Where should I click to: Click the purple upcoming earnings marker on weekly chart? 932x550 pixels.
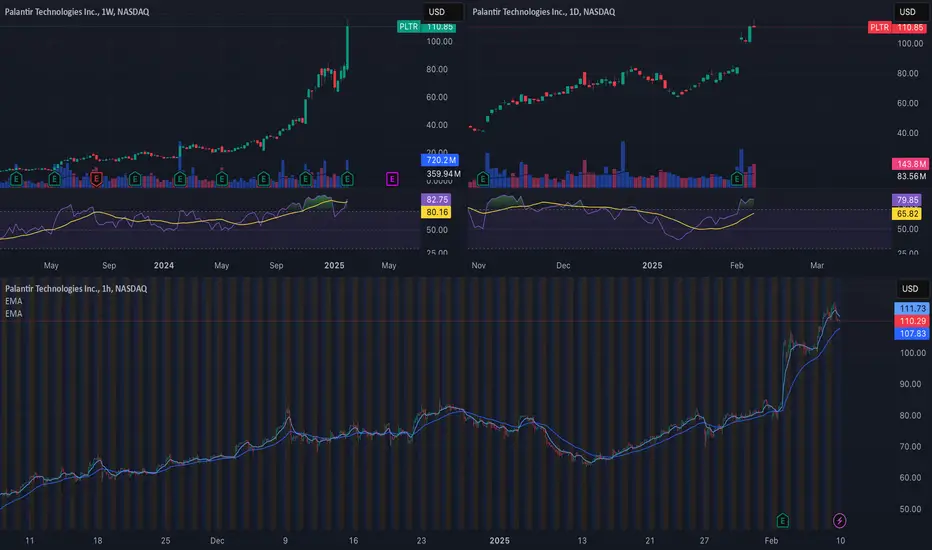click(392, 178)
